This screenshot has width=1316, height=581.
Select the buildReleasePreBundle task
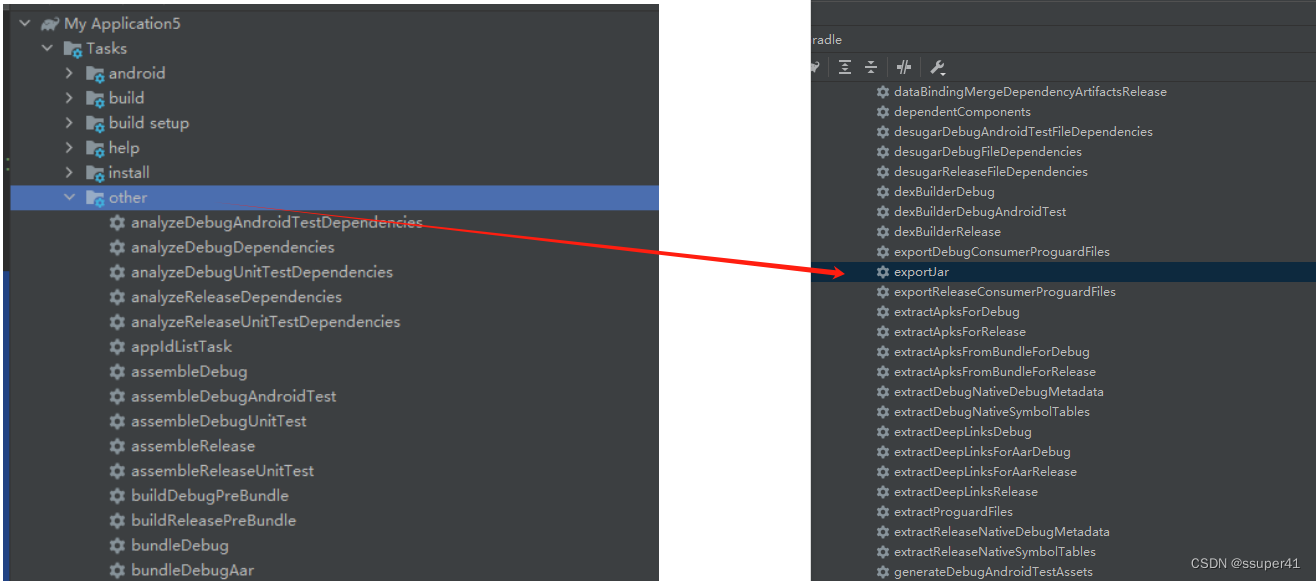pos(213,521)
